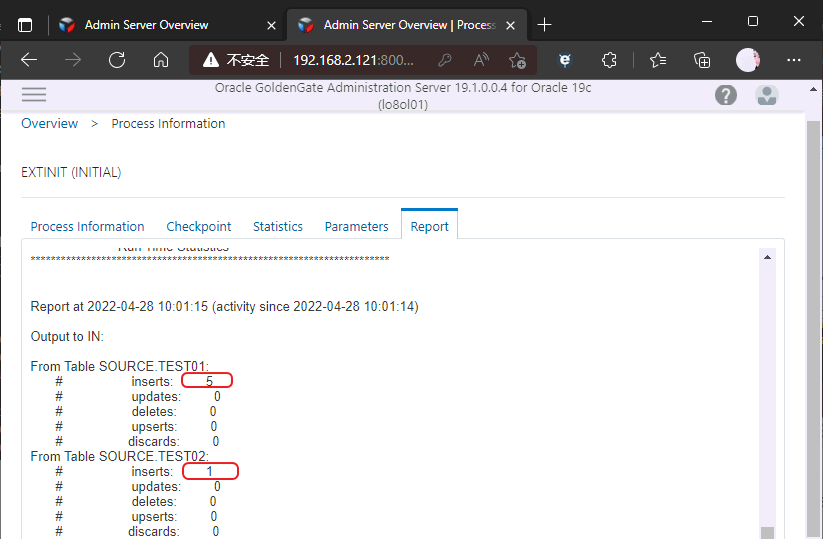Click the not secure warning icon
This screenshot has width=823, height=539.
click(x=210, y=60)
